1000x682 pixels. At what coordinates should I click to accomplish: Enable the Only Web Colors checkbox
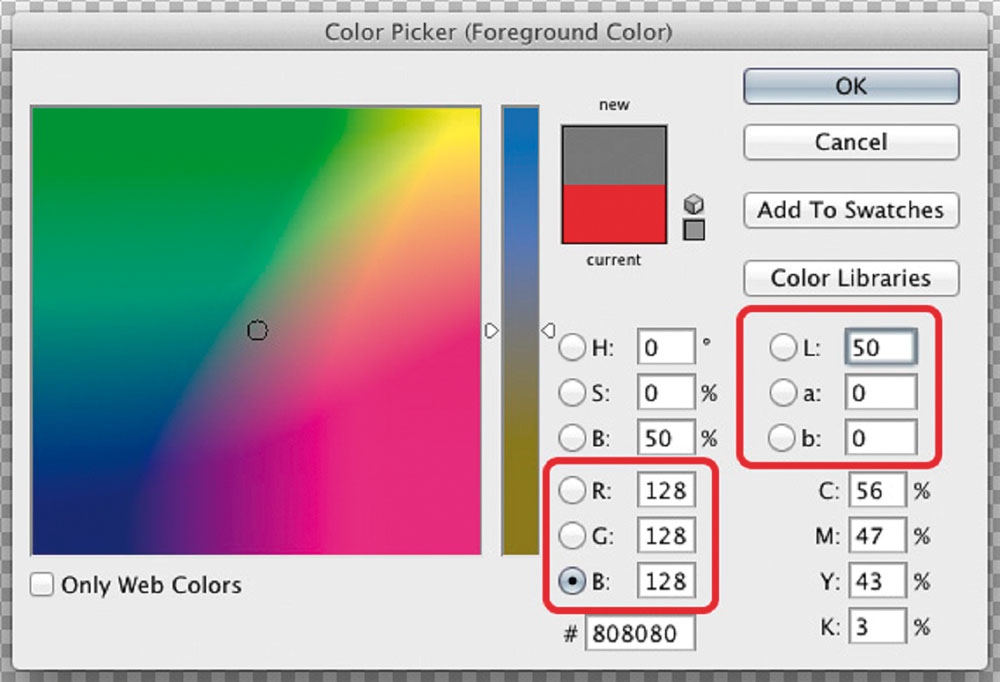pyautogui.click(x=42, y=585)
